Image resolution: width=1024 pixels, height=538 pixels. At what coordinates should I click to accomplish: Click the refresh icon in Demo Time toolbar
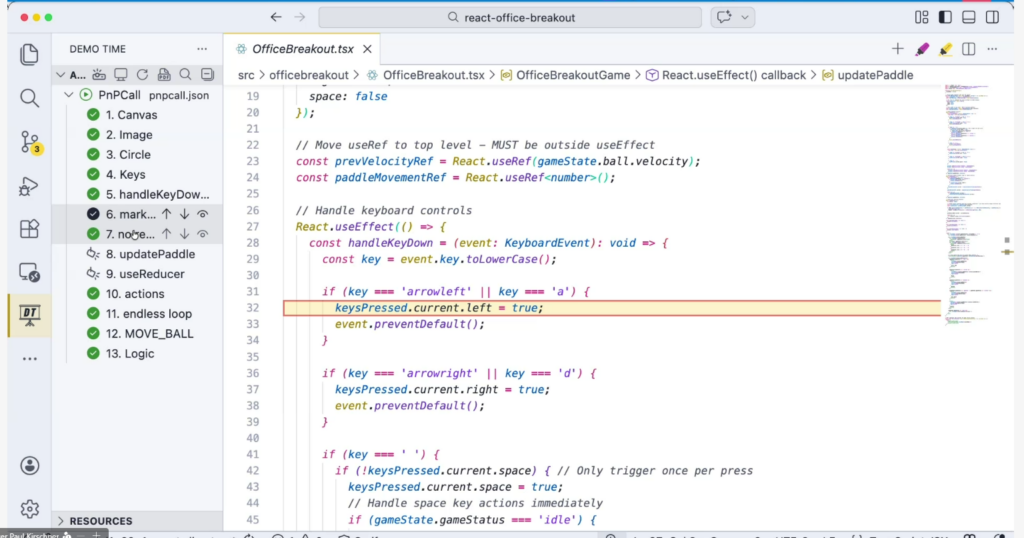[x=142, y=74]
